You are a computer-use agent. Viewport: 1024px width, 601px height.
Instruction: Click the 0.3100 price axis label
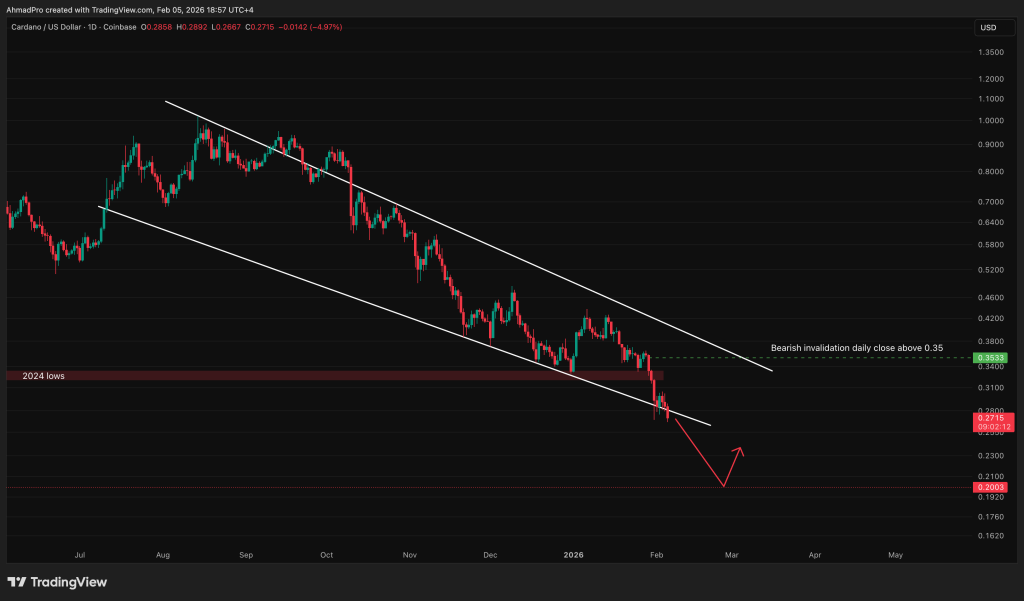pos(991,388)
